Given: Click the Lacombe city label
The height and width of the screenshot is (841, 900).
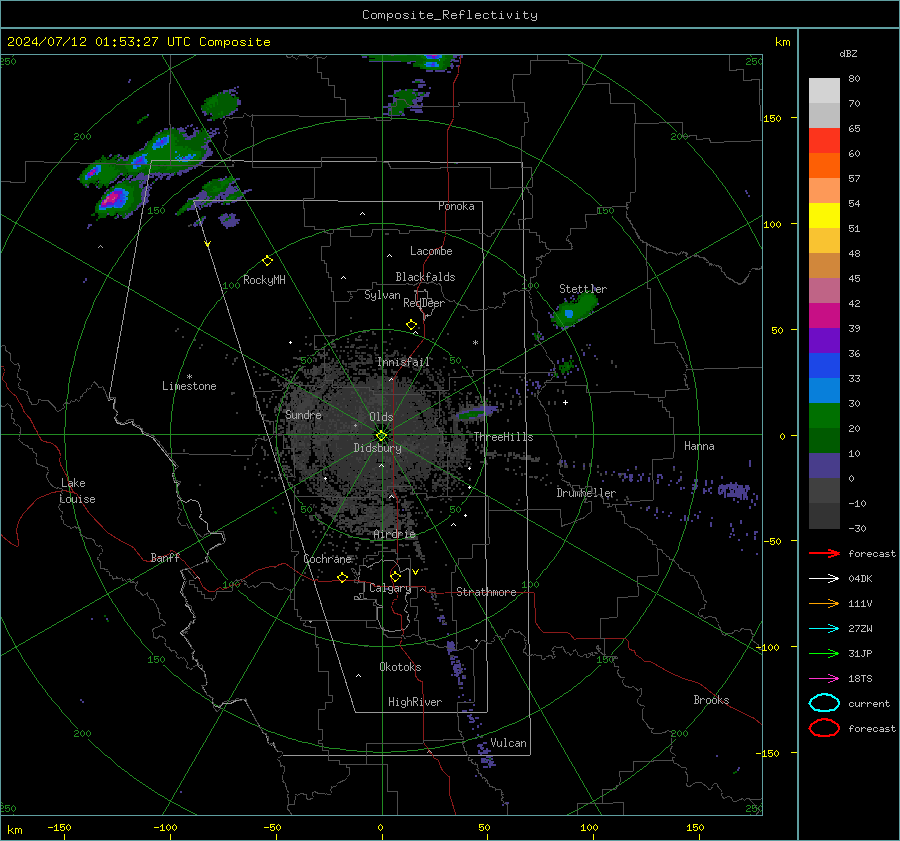Looking at the screenshot, I should tap(431, 251).
